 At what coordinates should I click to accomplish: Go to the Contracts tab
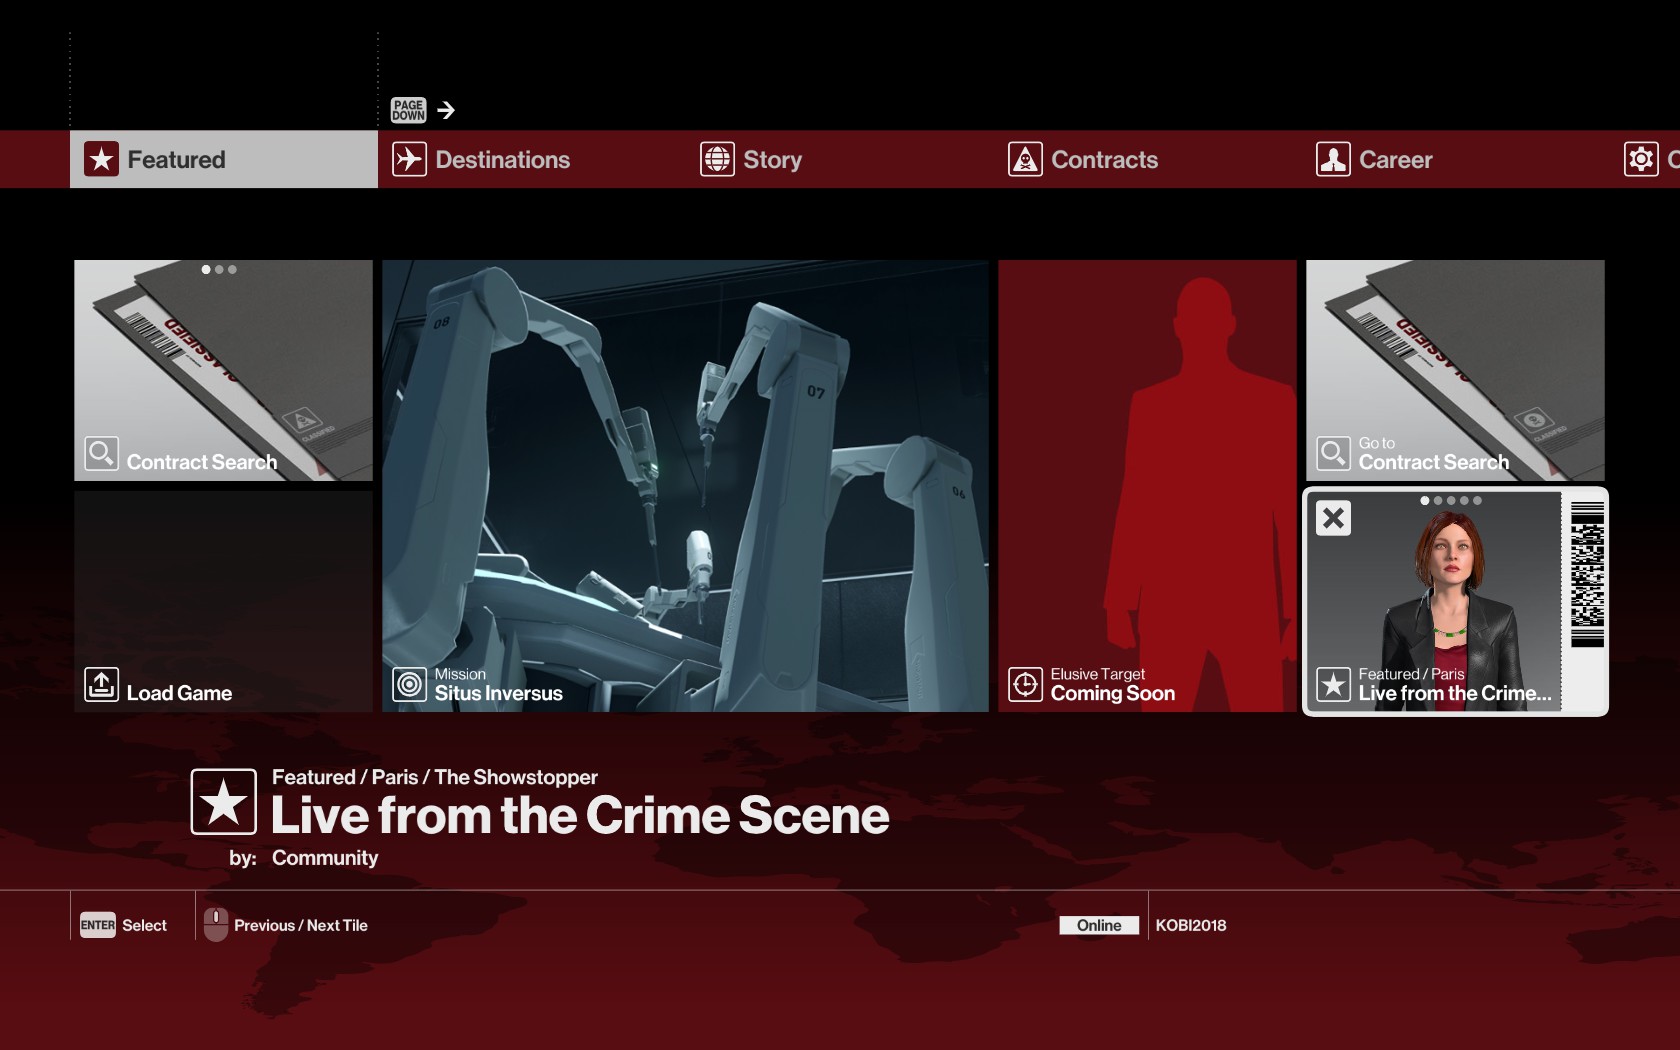[1148, 159]
